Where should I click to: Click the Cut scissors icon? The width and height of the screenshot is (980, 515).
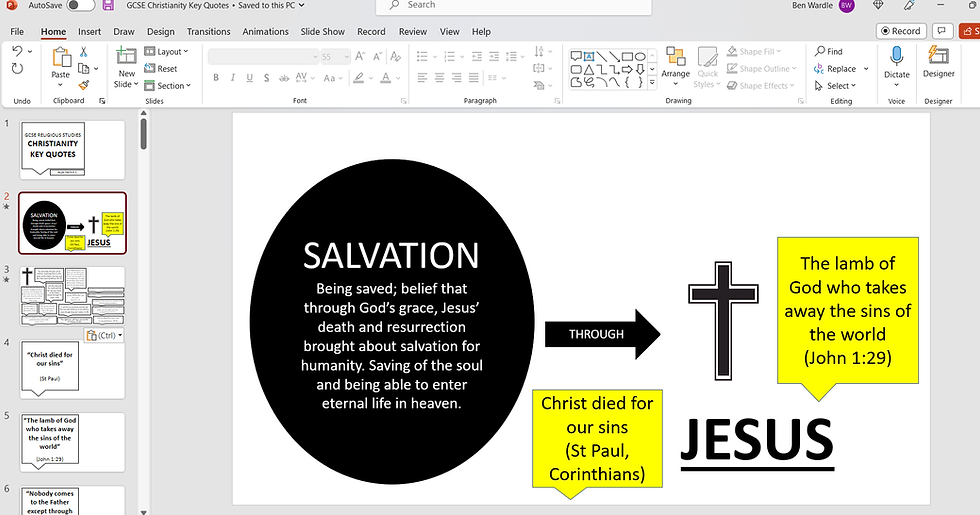click(x=84, y=52)
